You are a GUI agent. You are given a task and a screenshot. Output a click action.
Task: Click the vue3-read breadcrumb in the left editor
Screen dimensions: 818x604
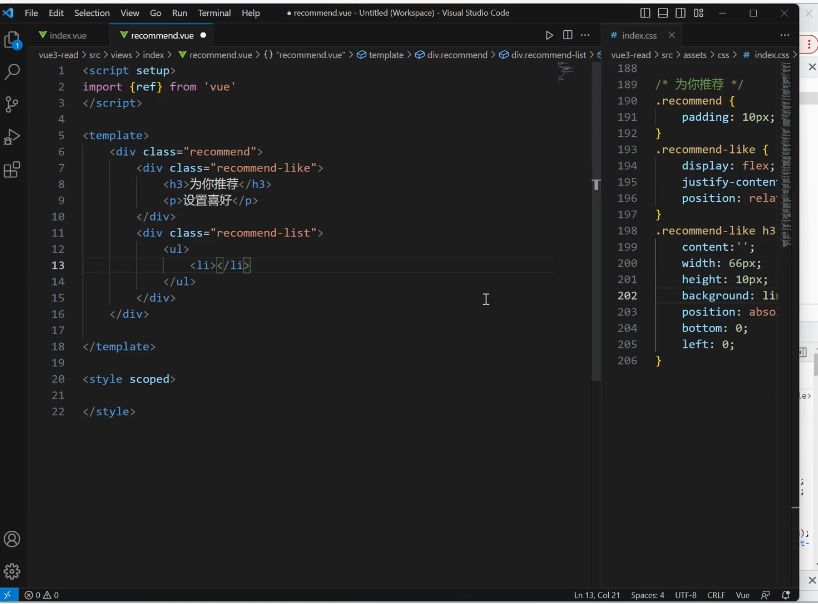[58, 55]
